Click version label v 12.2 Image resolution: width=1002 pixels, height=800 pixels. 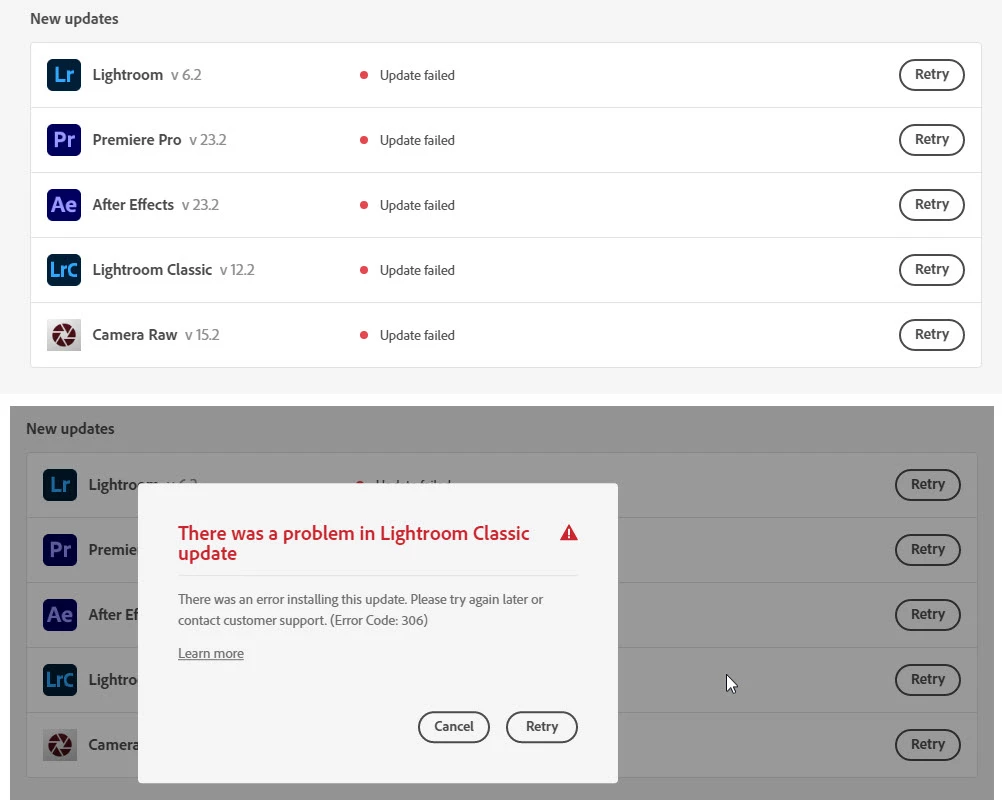tap(237, 270)
